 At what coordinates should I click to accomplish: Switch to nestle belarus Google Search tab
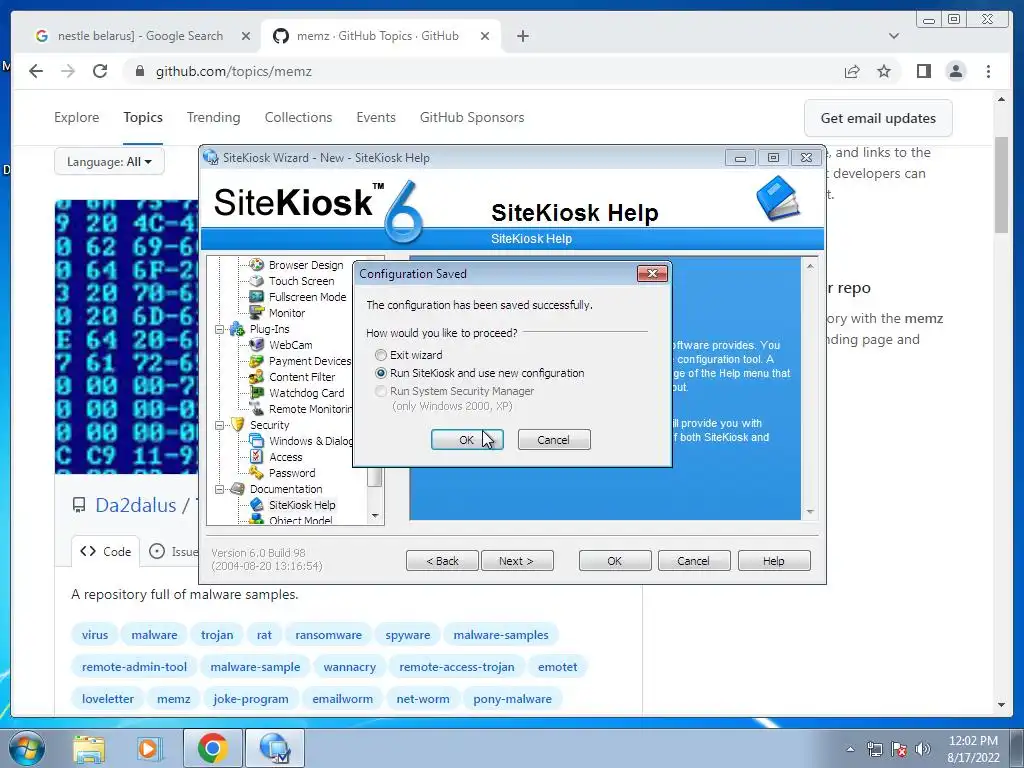pyautogui.click(x=140, y=36)
